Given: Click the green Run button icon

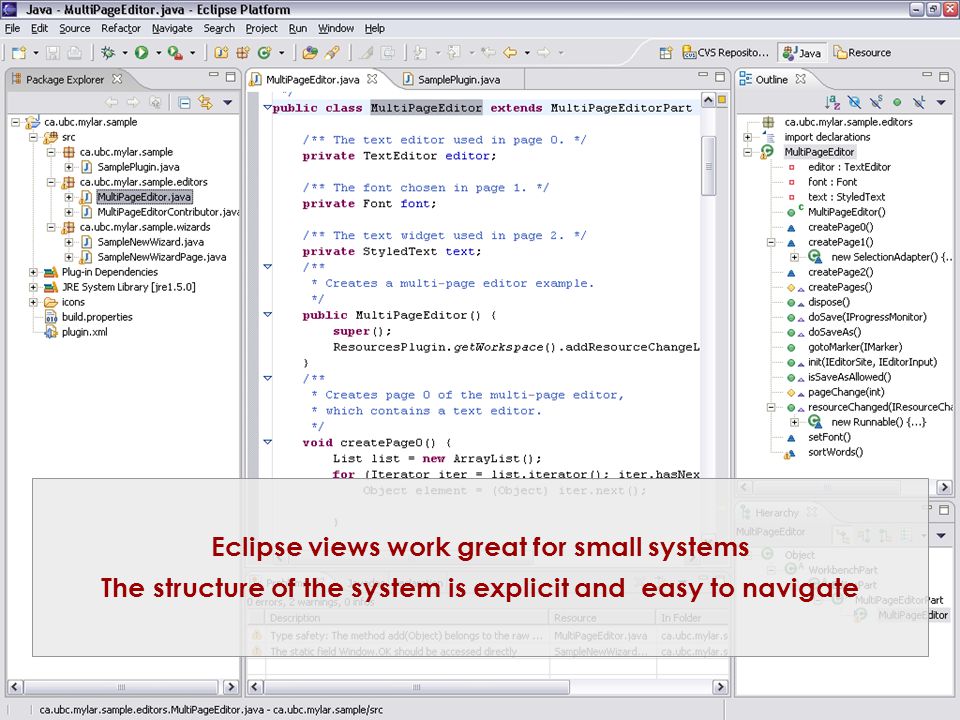Looking at the screenshot, I should (141, 53).
